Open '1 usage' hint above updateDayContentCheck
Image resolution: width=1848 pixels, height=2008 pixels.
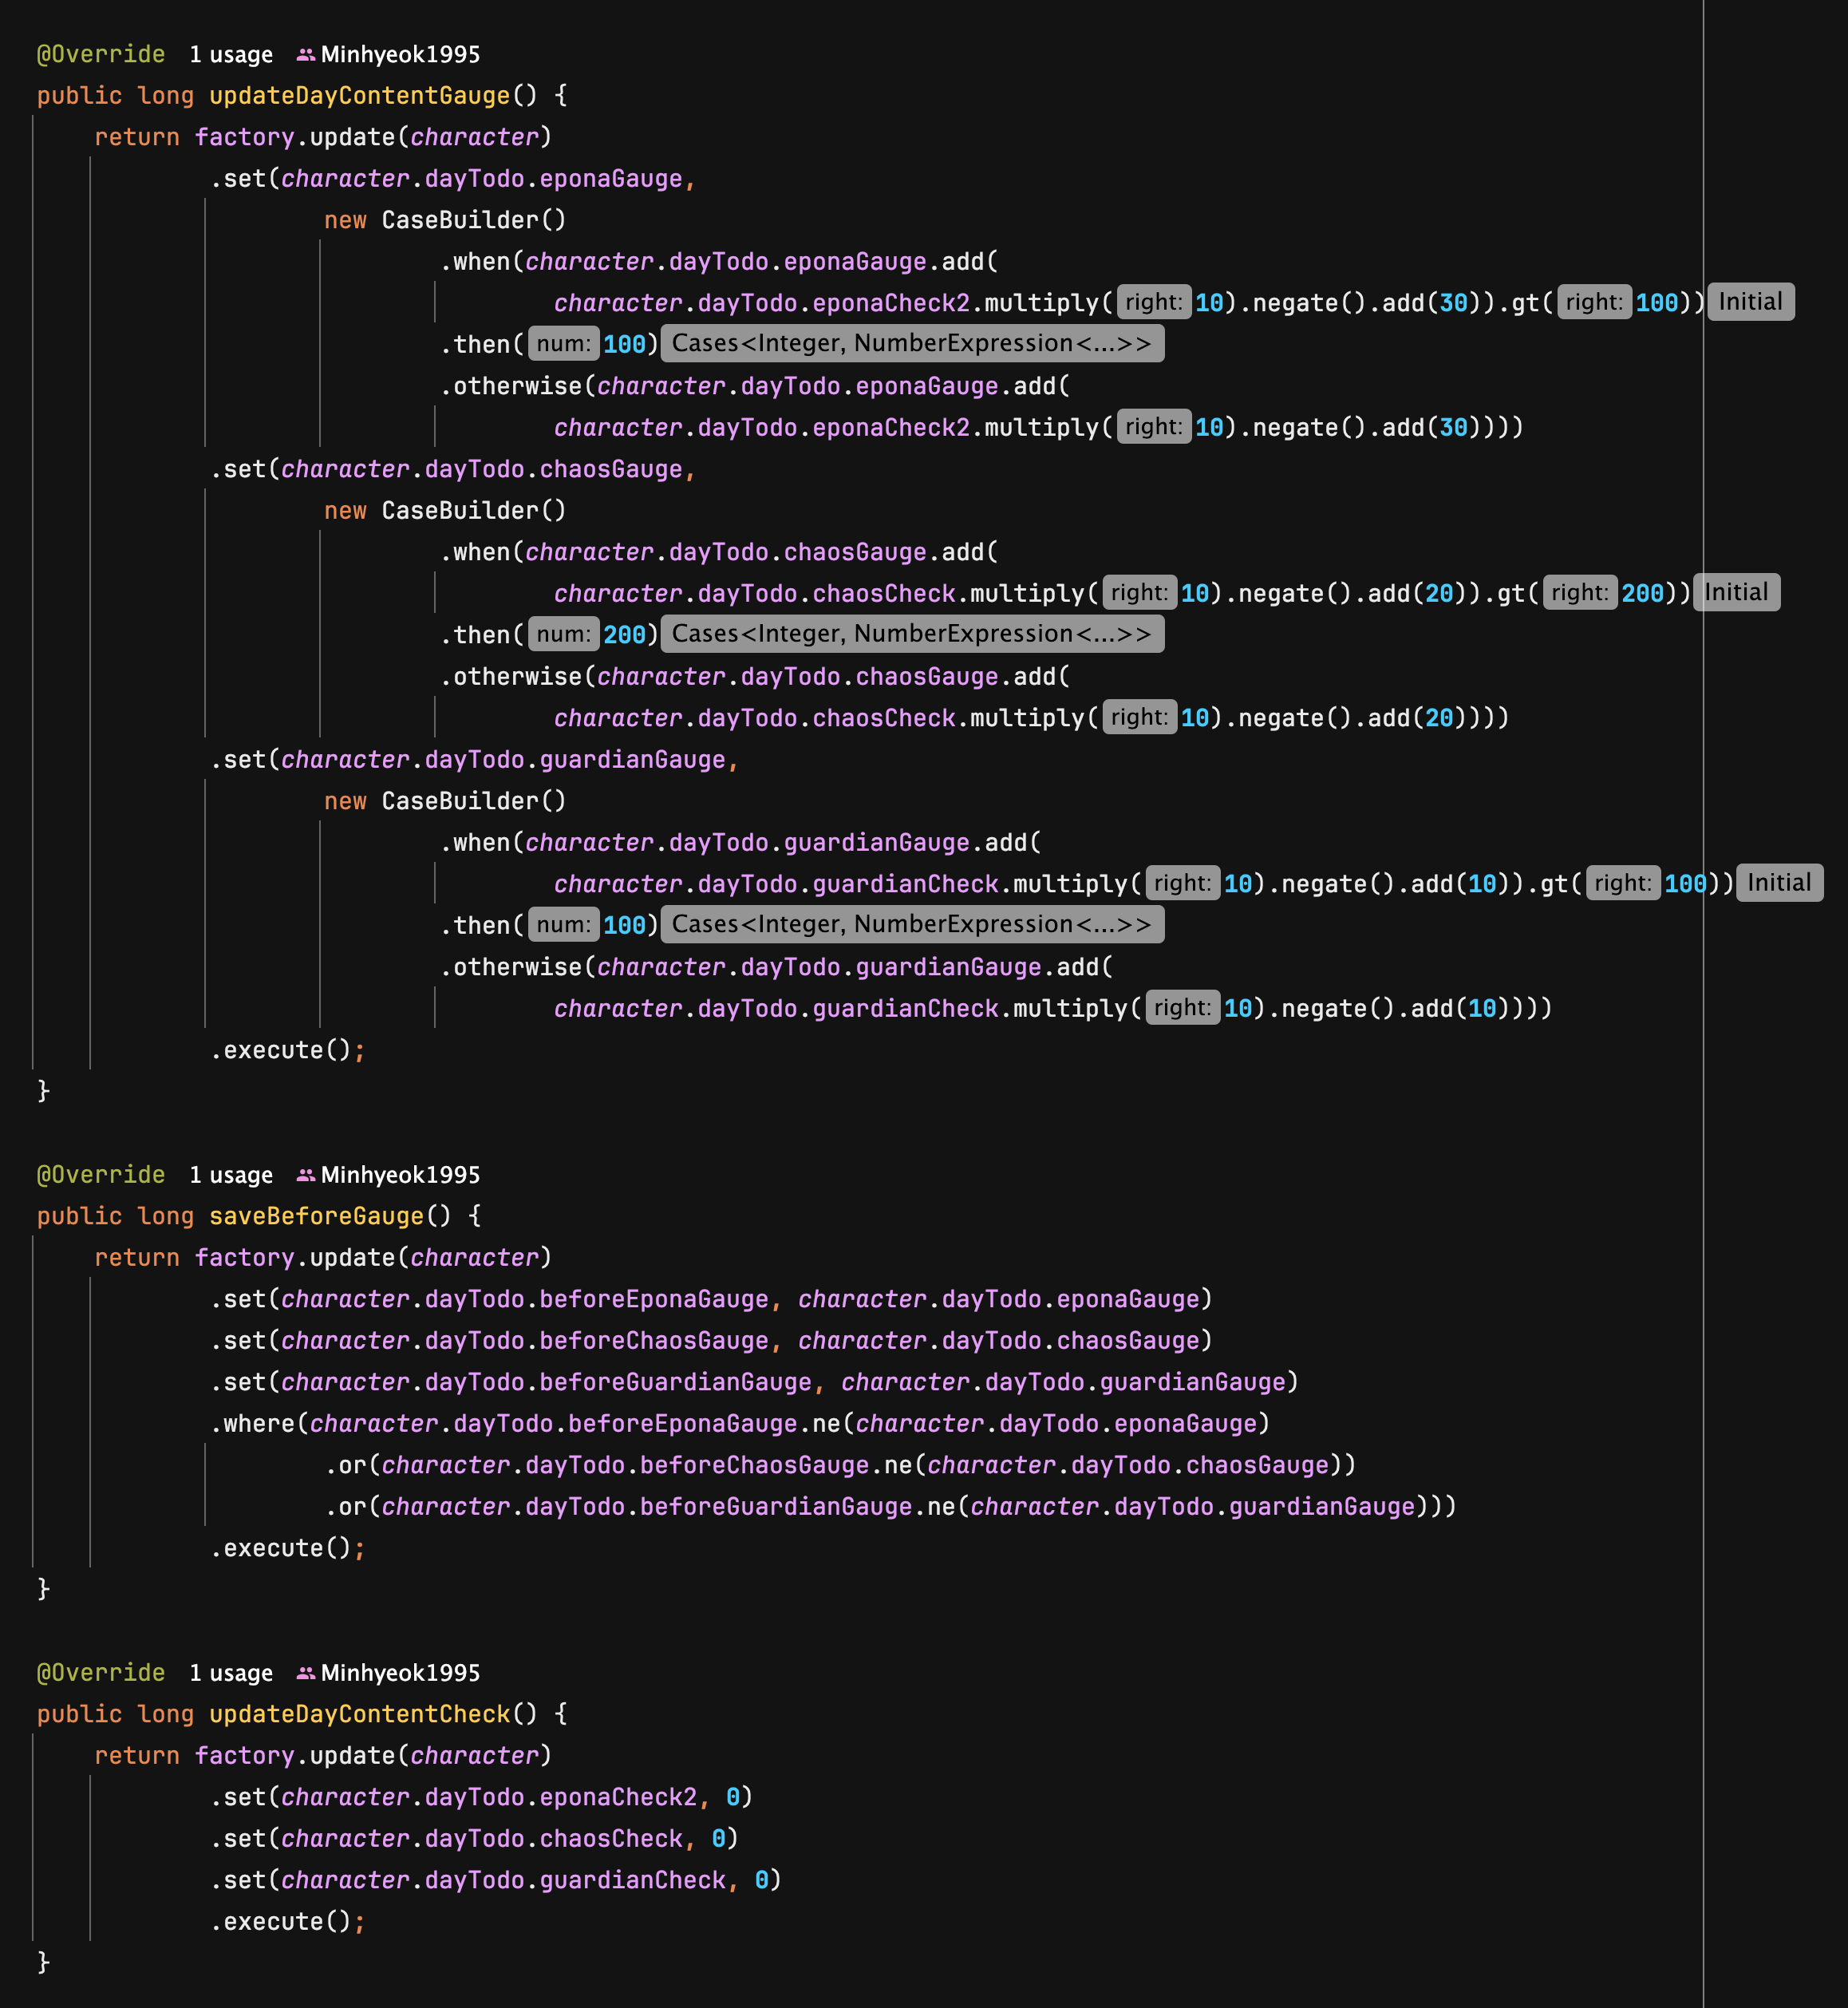(x=231, y=1673)
